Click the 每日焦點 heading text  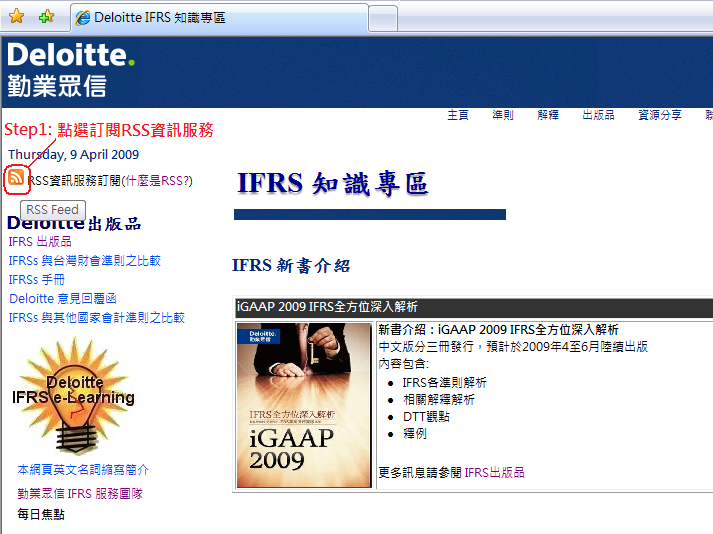41,514
